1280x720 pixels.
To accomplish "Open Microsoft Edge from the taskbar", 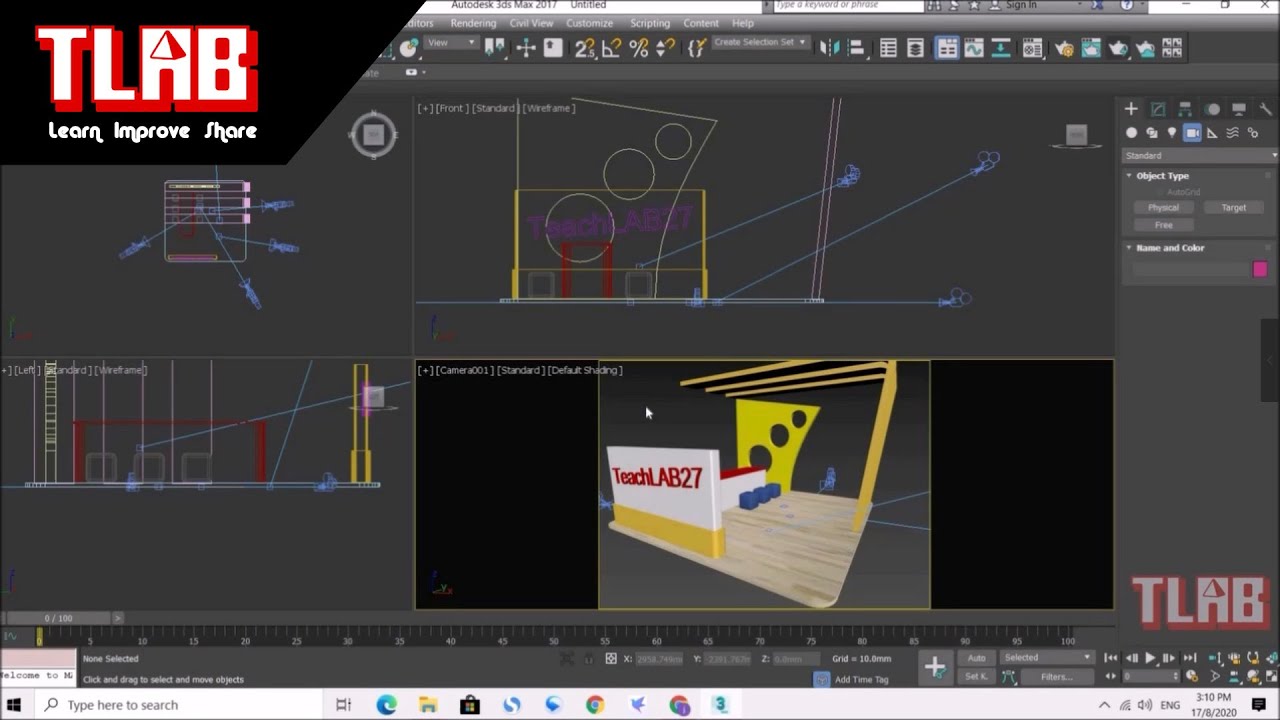I will point(387,705).
